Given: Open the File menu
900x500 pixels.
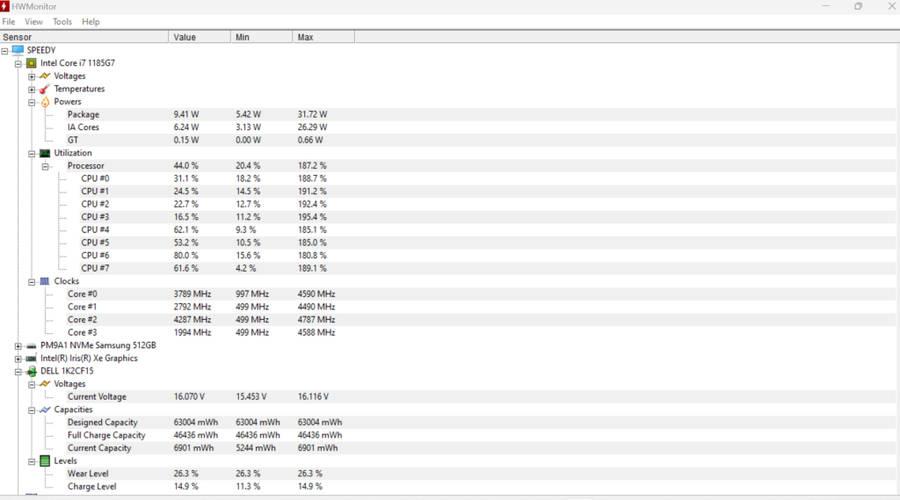Looking at the screenshot, I should coord(9,21).
